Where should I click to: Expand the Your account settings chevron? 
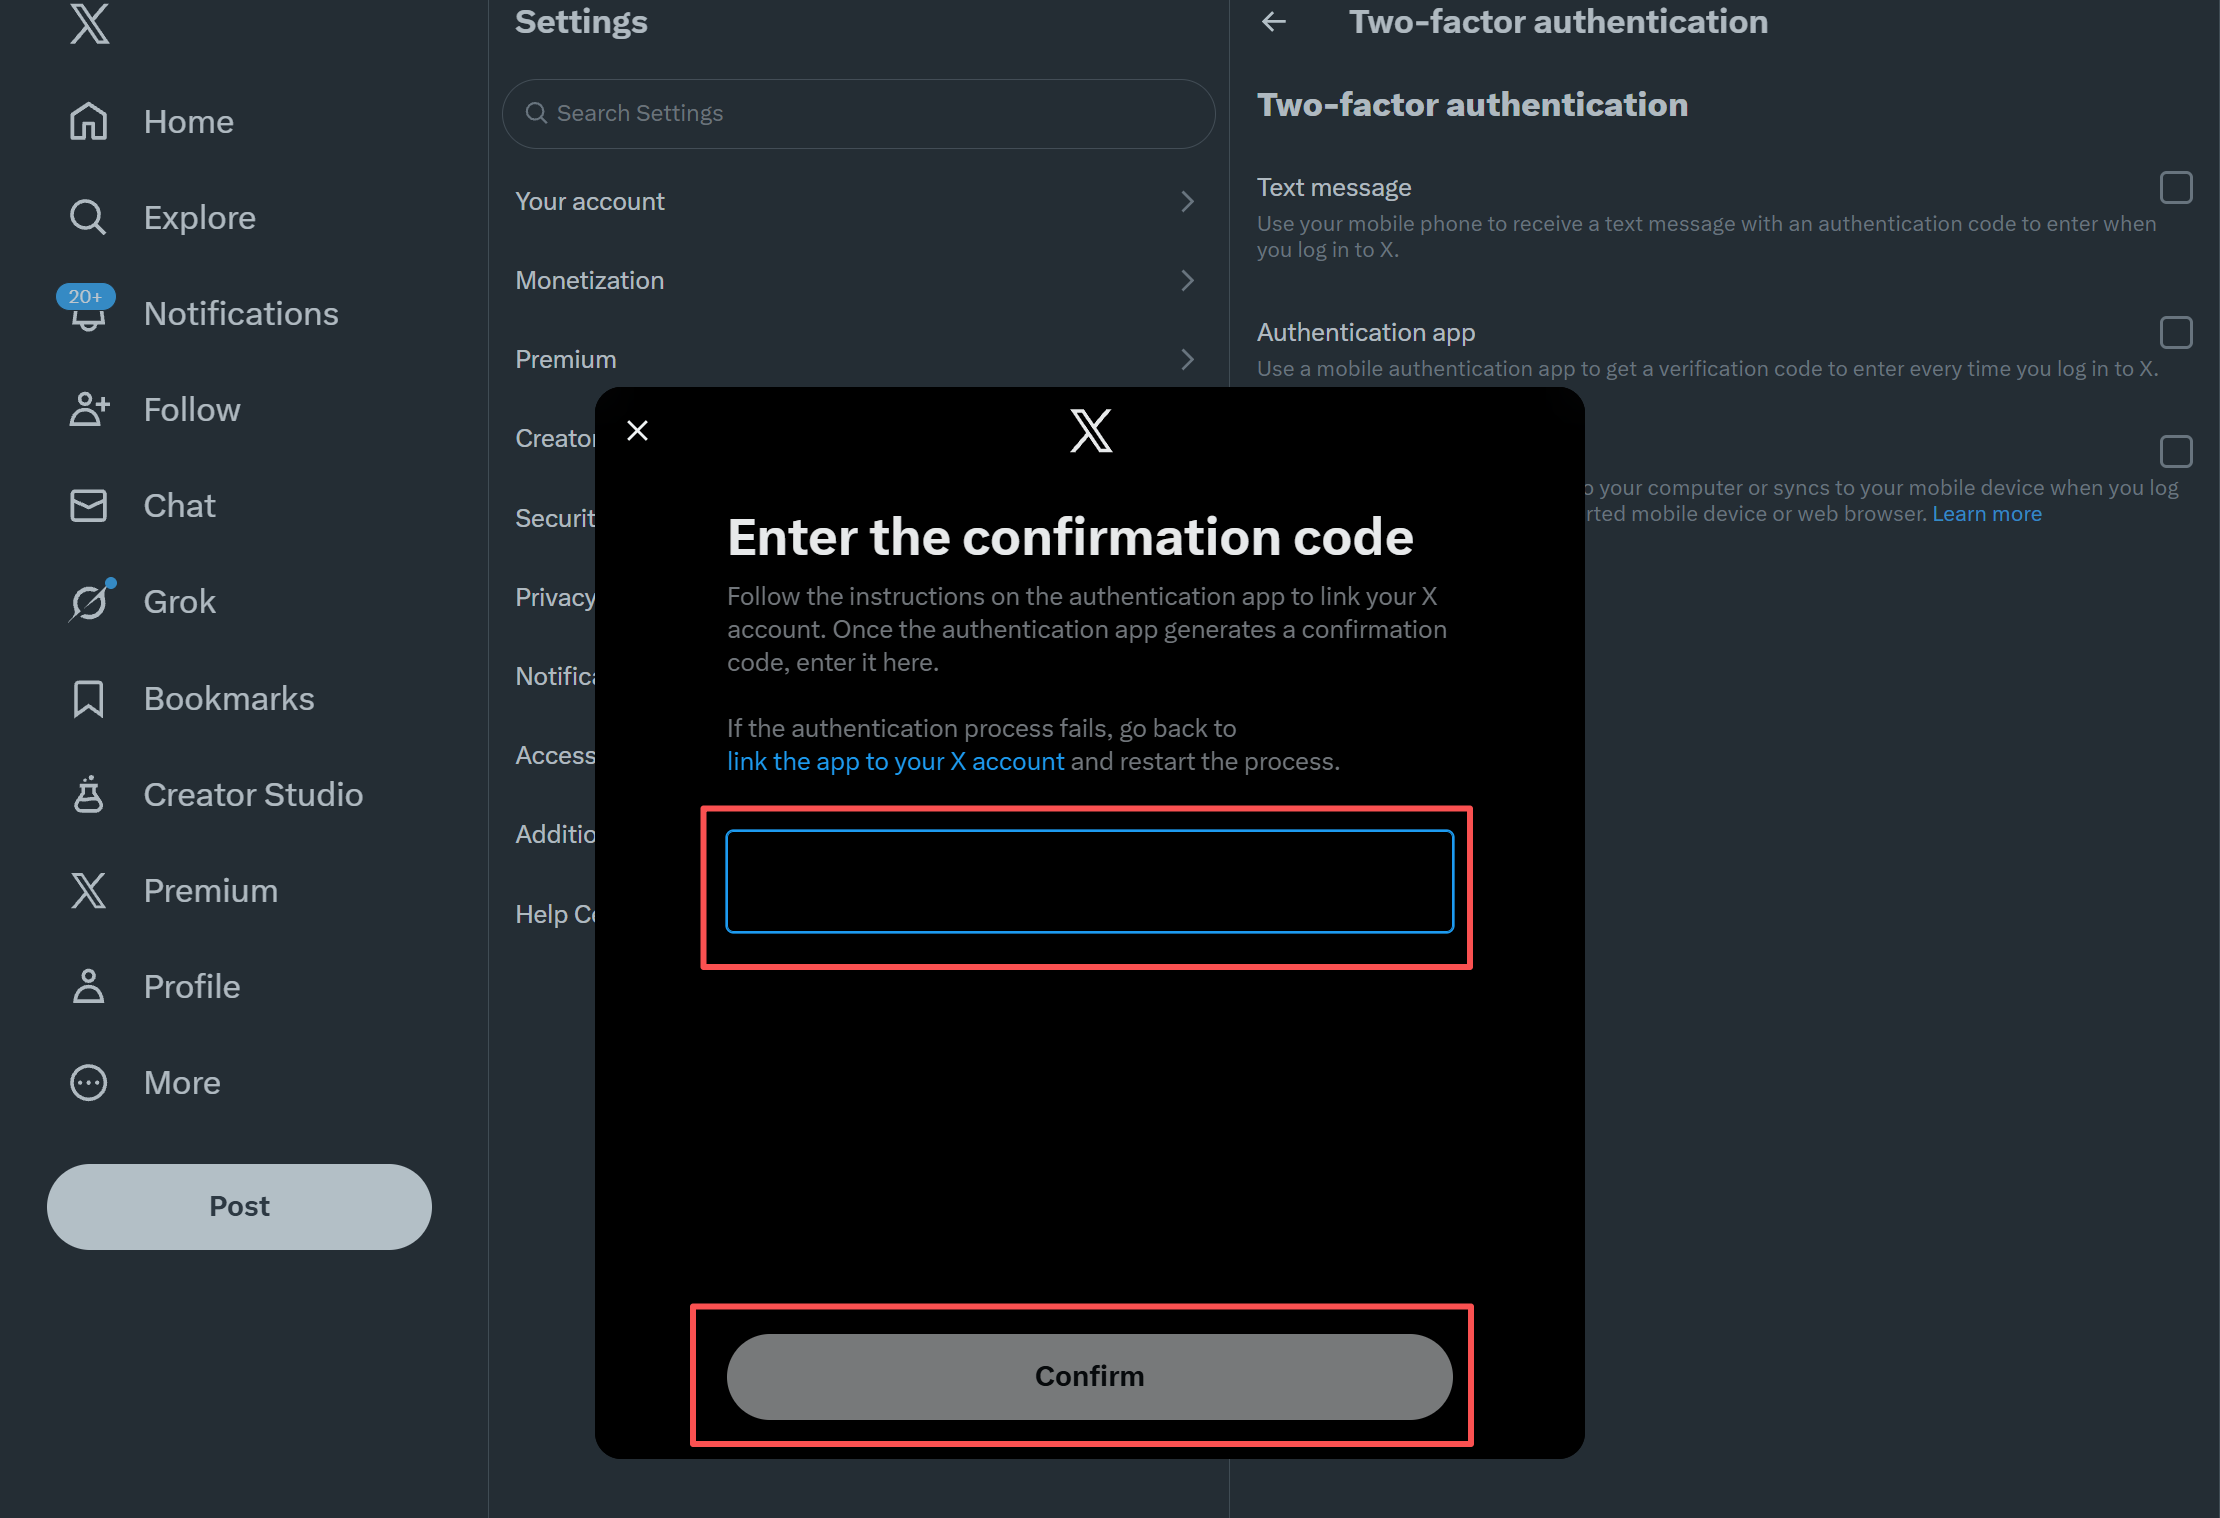click(1187, 201)
